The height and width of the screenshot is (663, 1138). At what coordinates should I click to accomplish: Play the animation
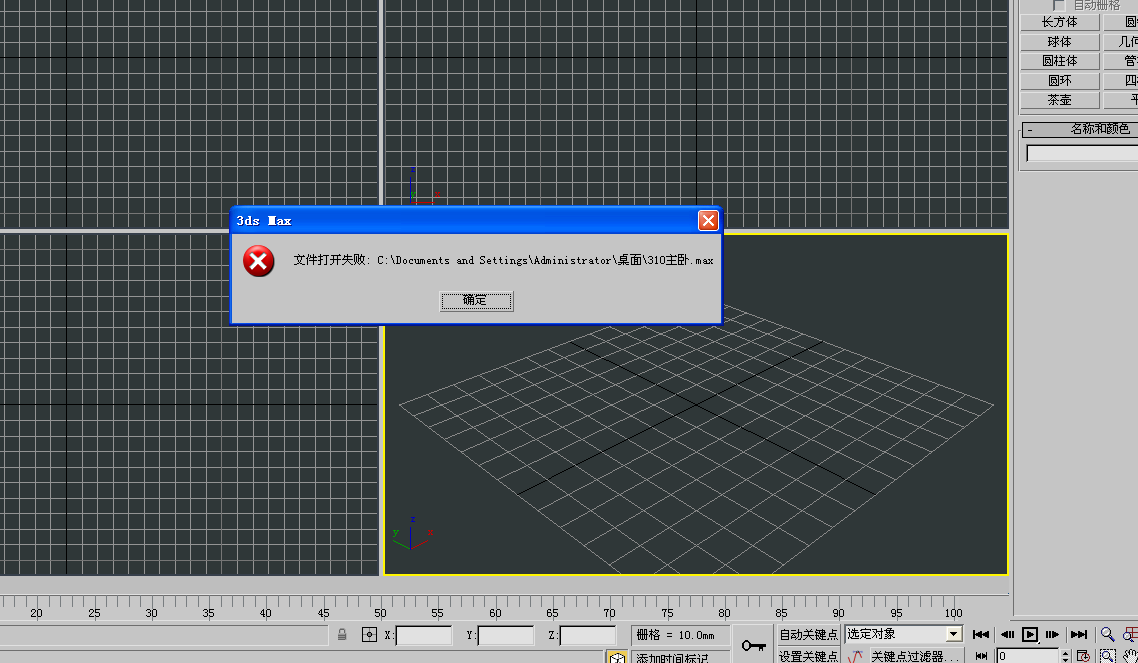coord(1030,635)
